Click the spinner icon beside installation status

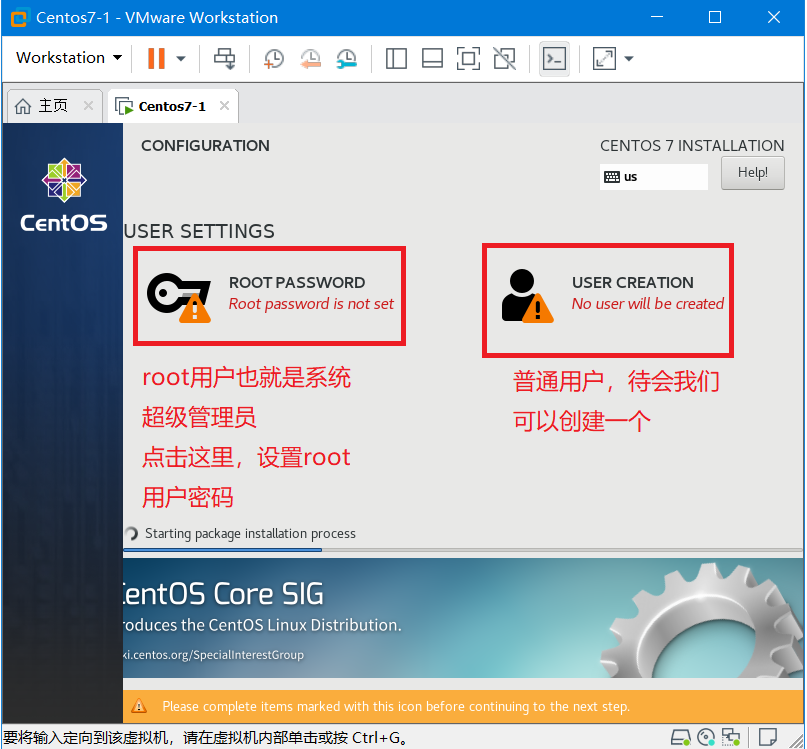pos(131,533)
